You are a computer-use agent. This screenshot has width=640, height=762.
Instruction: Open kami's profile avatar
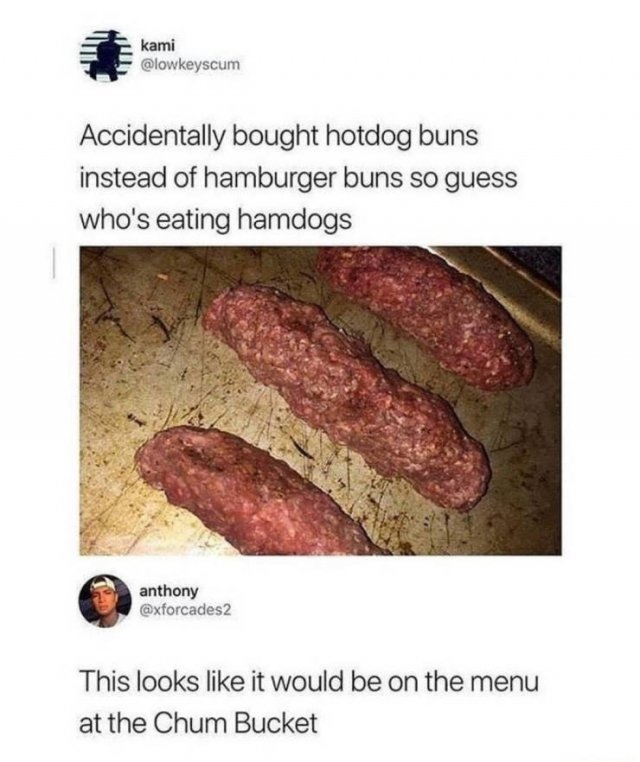coord(106,55)
